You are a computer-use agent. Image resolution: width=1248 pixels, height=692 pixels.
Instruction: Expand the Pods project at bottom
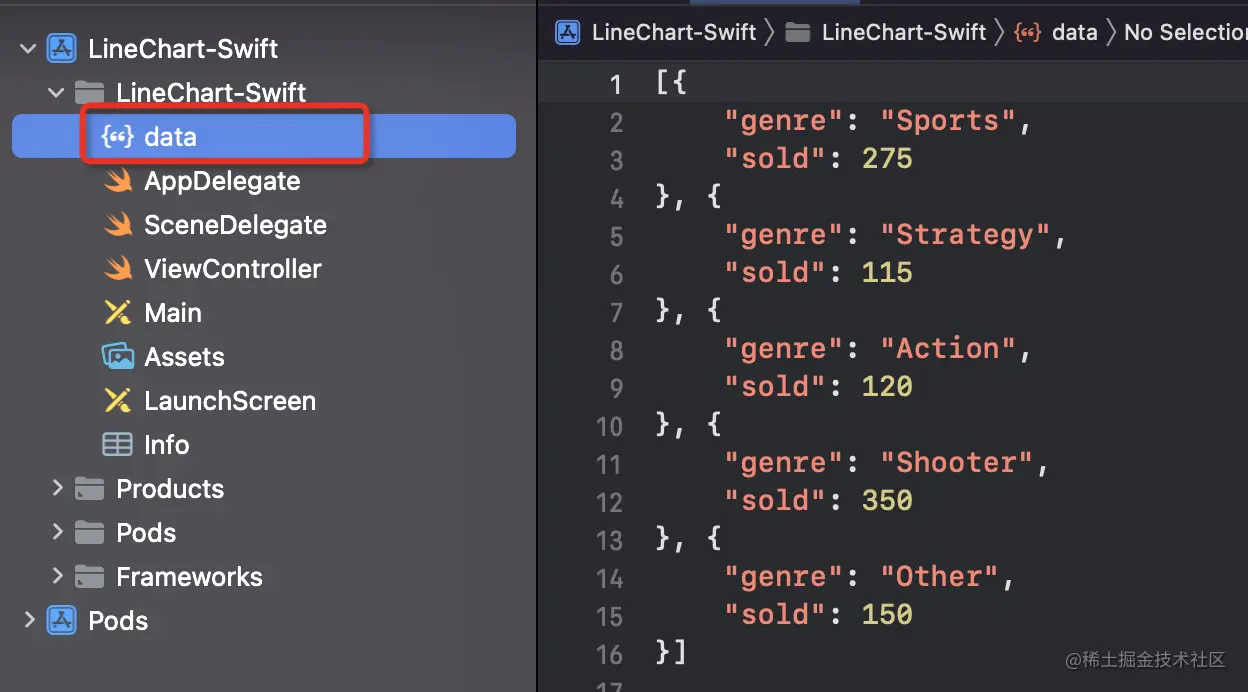click(x=29, y=620)
